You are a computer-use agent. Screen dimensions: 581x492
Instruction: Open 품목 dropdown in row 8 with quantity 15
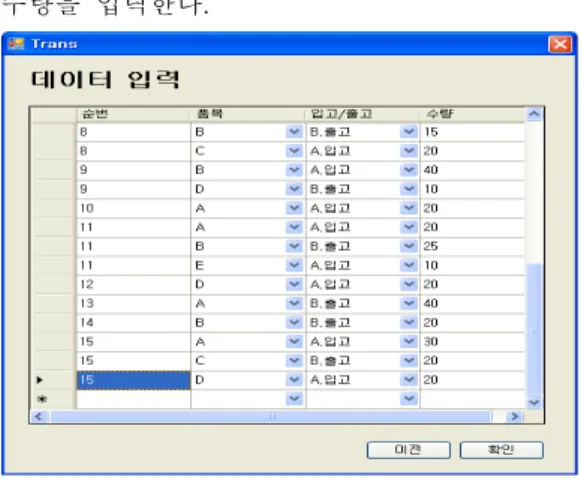[x=294, y=132]
